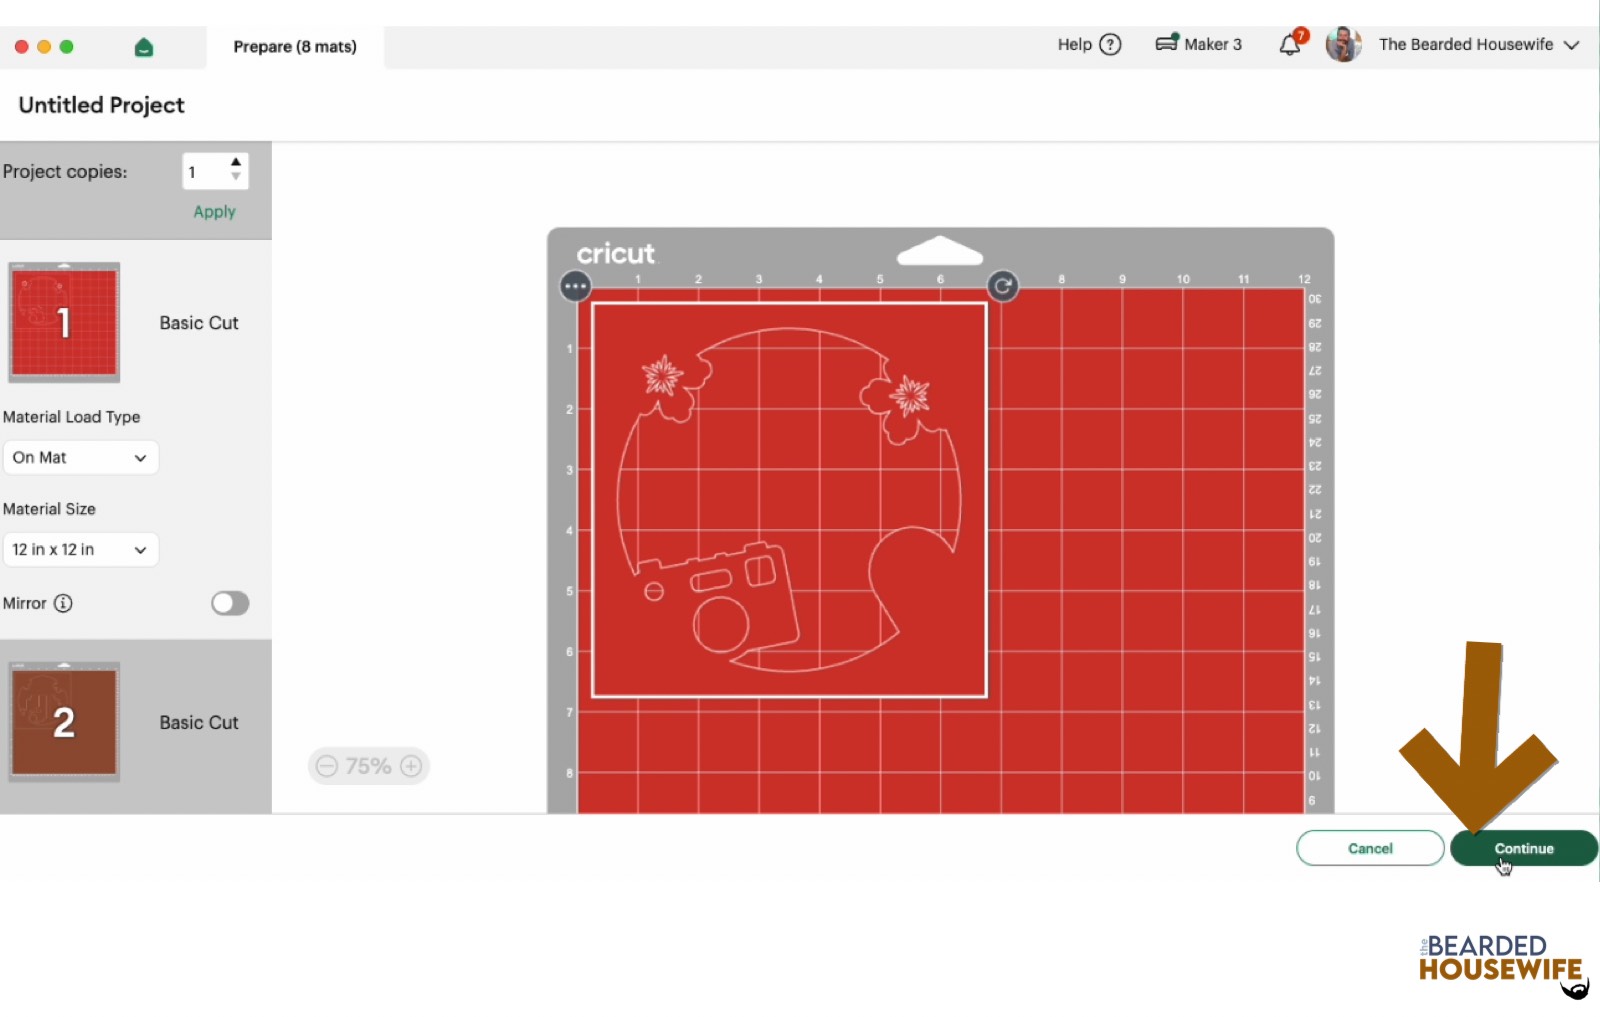Open Material Size dropdown
The image size is (1600, 1017).
80,549
